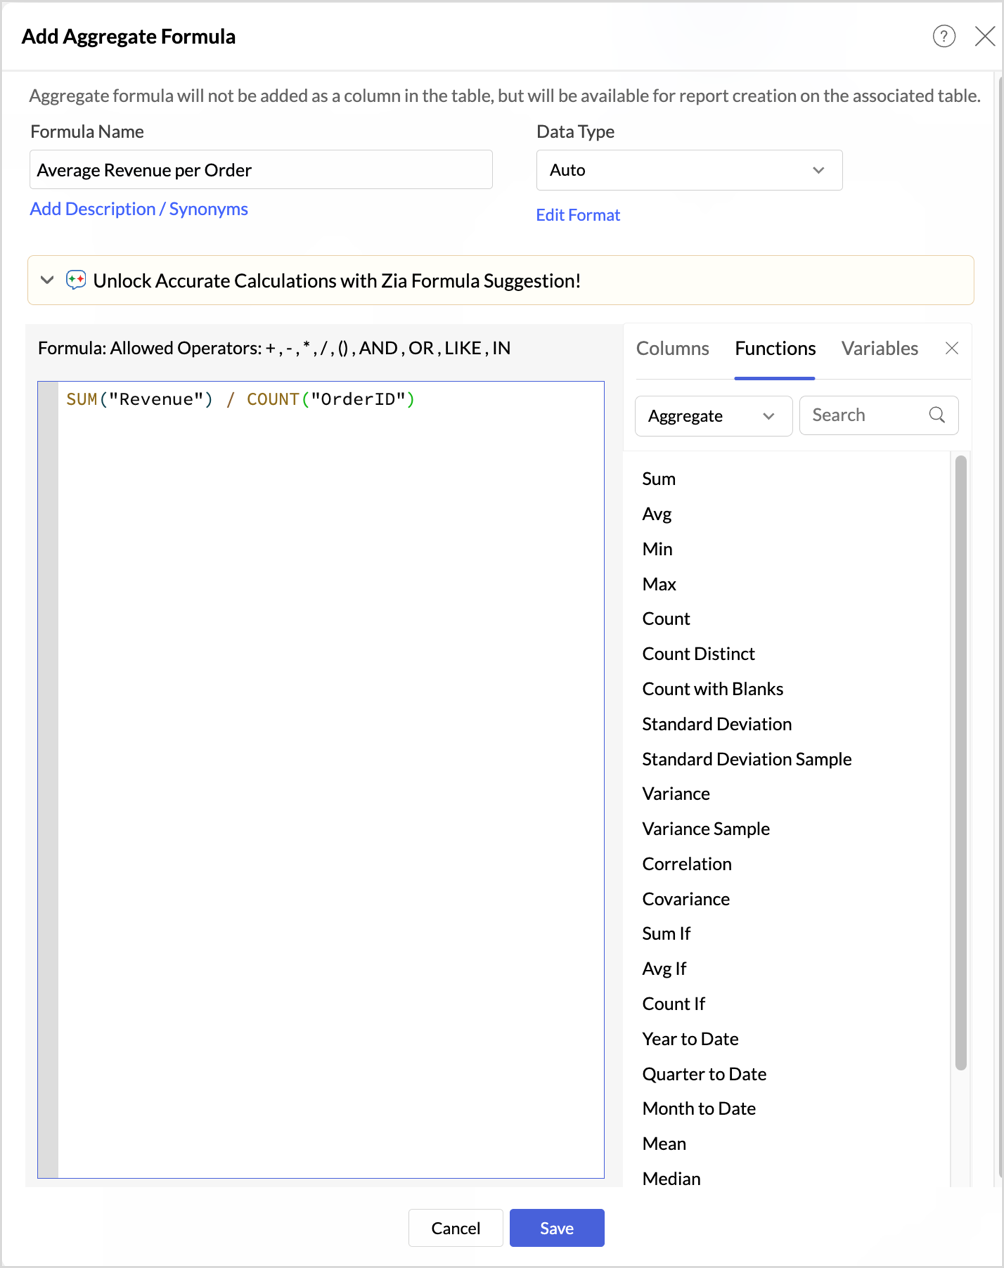Click into the function Search box
Image resolution: width=1004 pixels, height=1268 pixels.
[865, 415]
